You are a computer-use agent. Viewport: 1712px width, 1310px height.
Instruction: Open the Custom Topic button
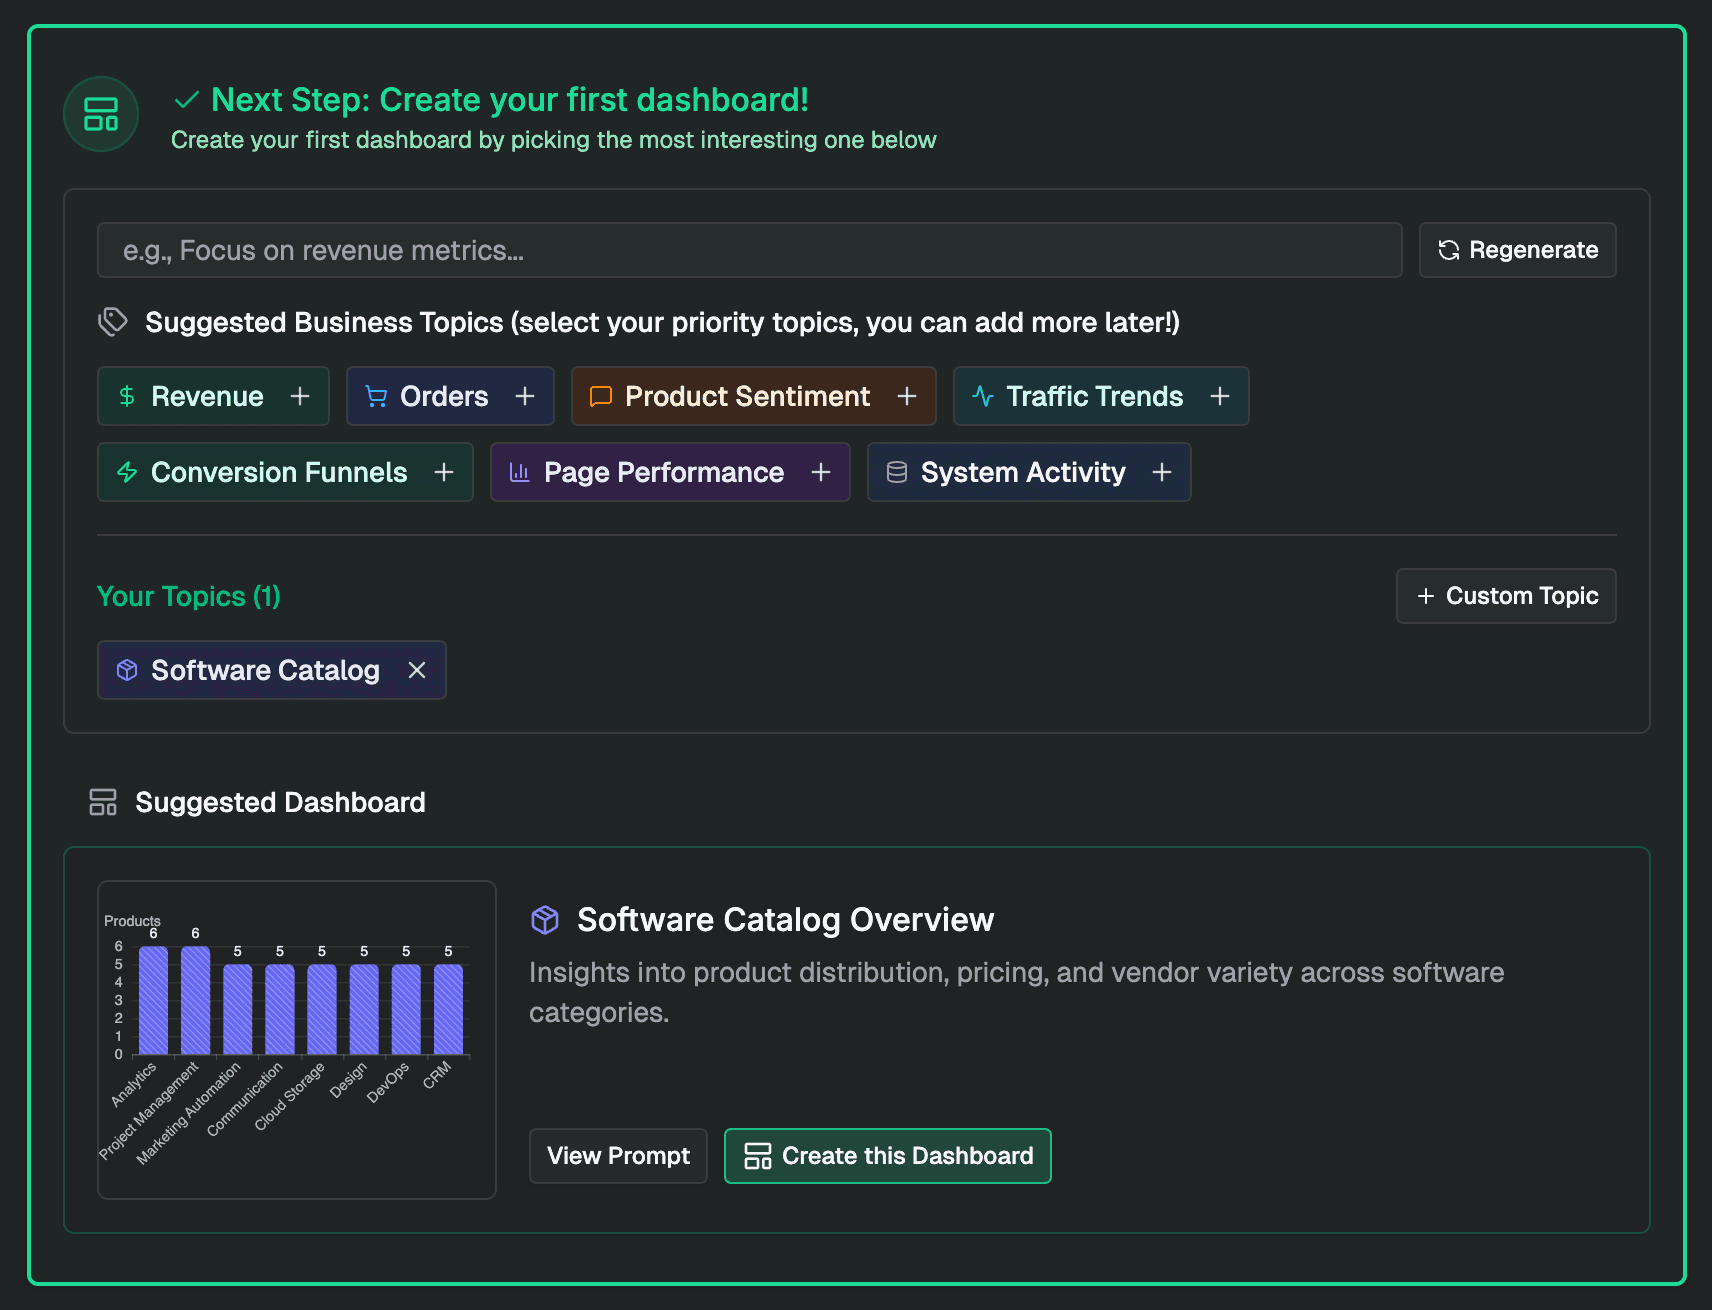pyautogui.click(x=1506, y=596)
